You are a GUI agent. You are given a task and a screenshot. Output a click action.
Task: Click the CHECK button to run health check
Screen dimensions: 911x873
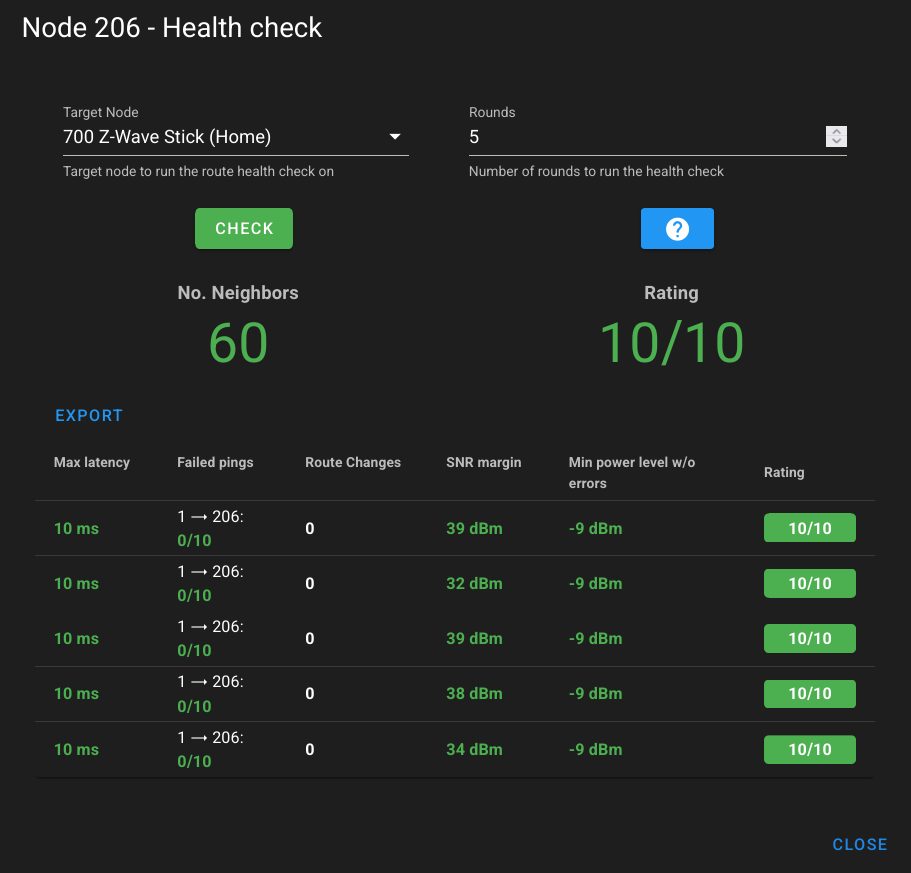pyautogui.click(x=243, y=228)
